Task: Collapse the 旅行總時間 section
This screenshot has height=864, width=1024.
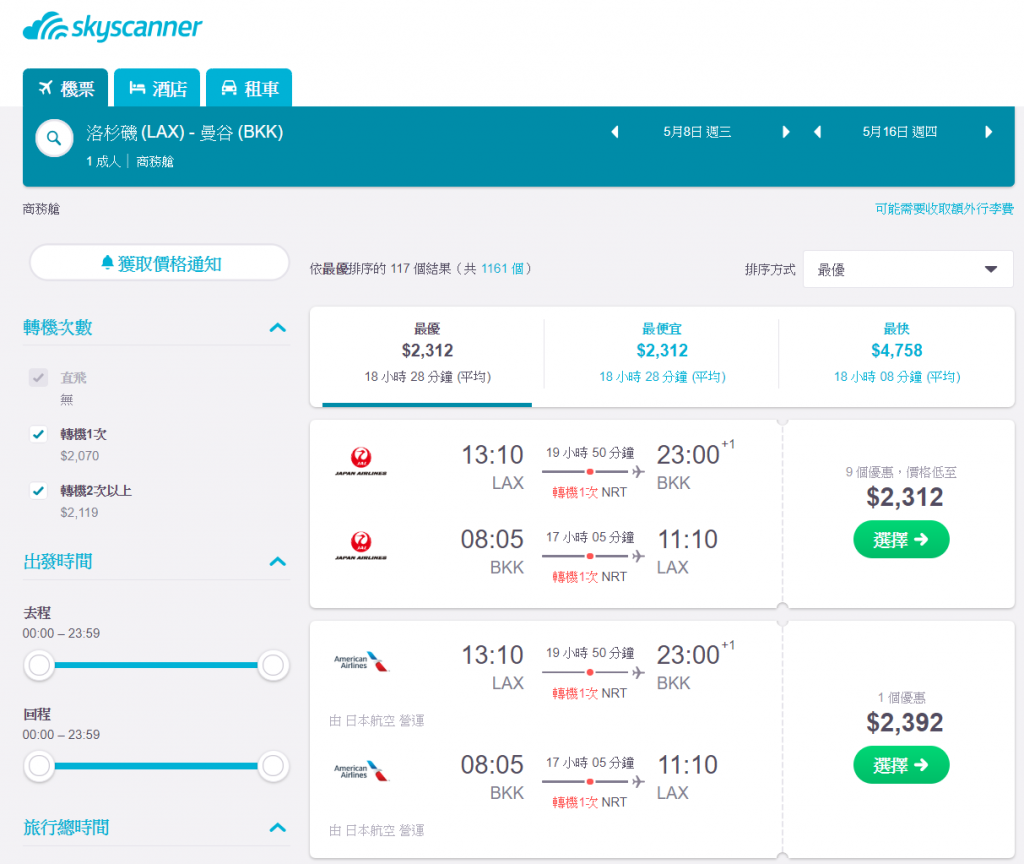Action: point(278,827)
